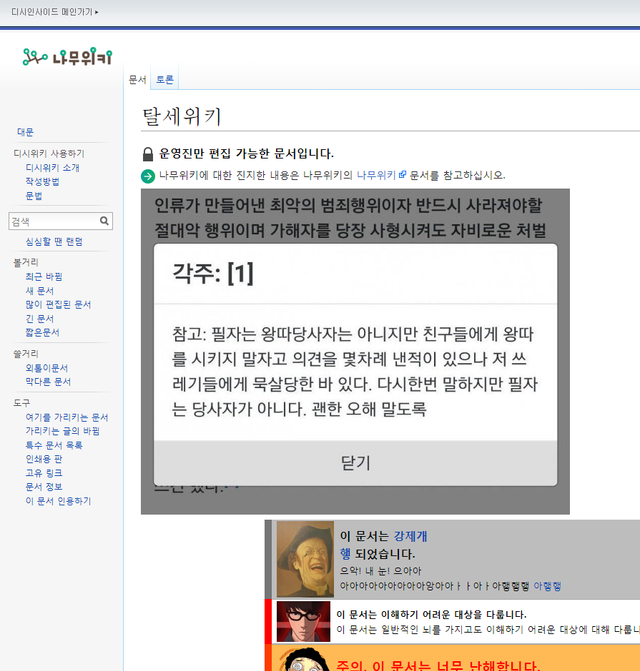Click the lock icon beside 운영진만 편집
The width and height of the screenshot is (640, 671).
[148, 154]
